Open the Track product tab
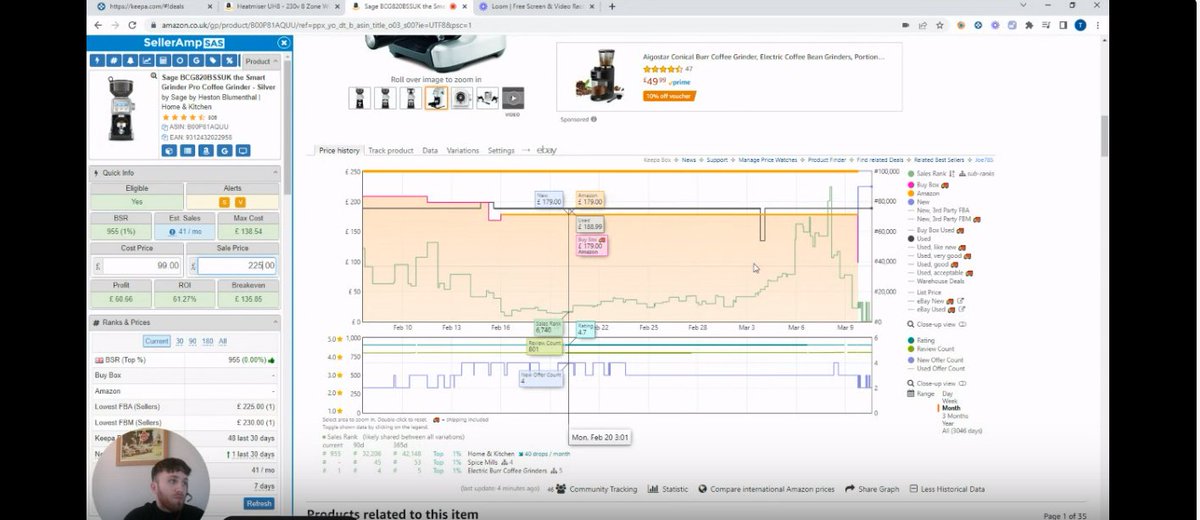 pyautogui.click(x=390, y=150)
